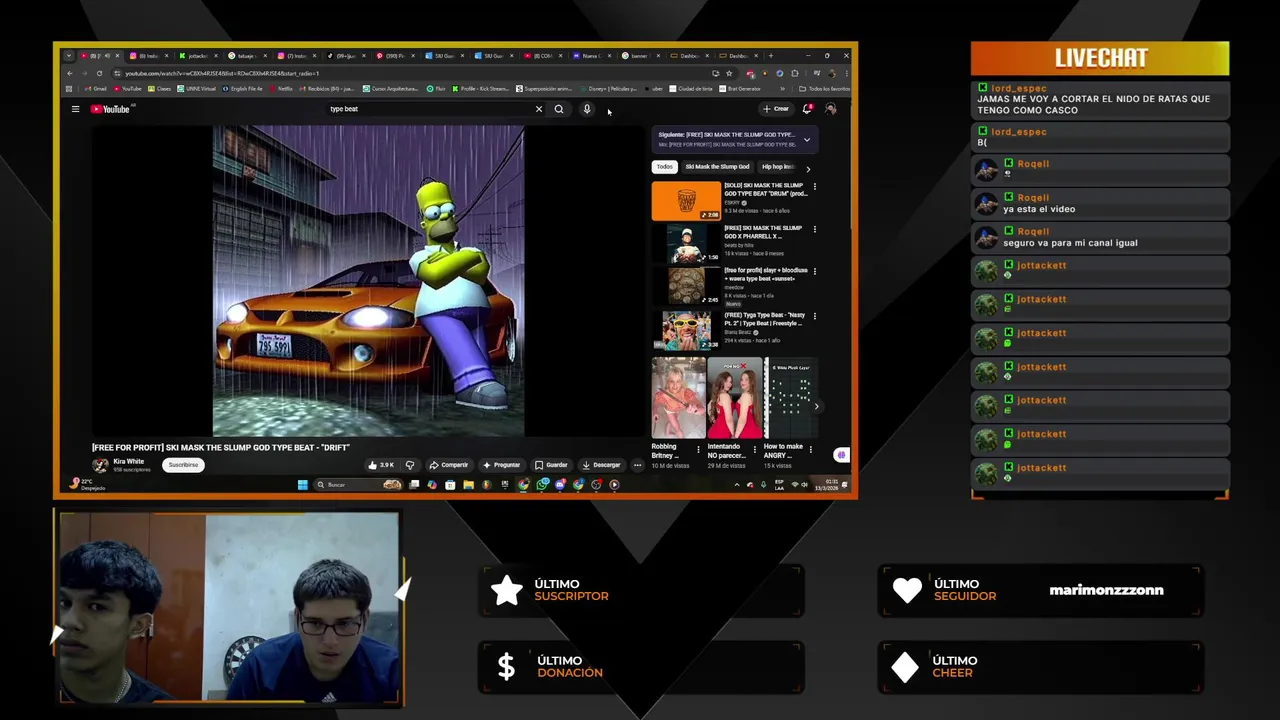1280x720 pixels.
Task: Clear the search box with the X
Action: (x=538, y=109)
